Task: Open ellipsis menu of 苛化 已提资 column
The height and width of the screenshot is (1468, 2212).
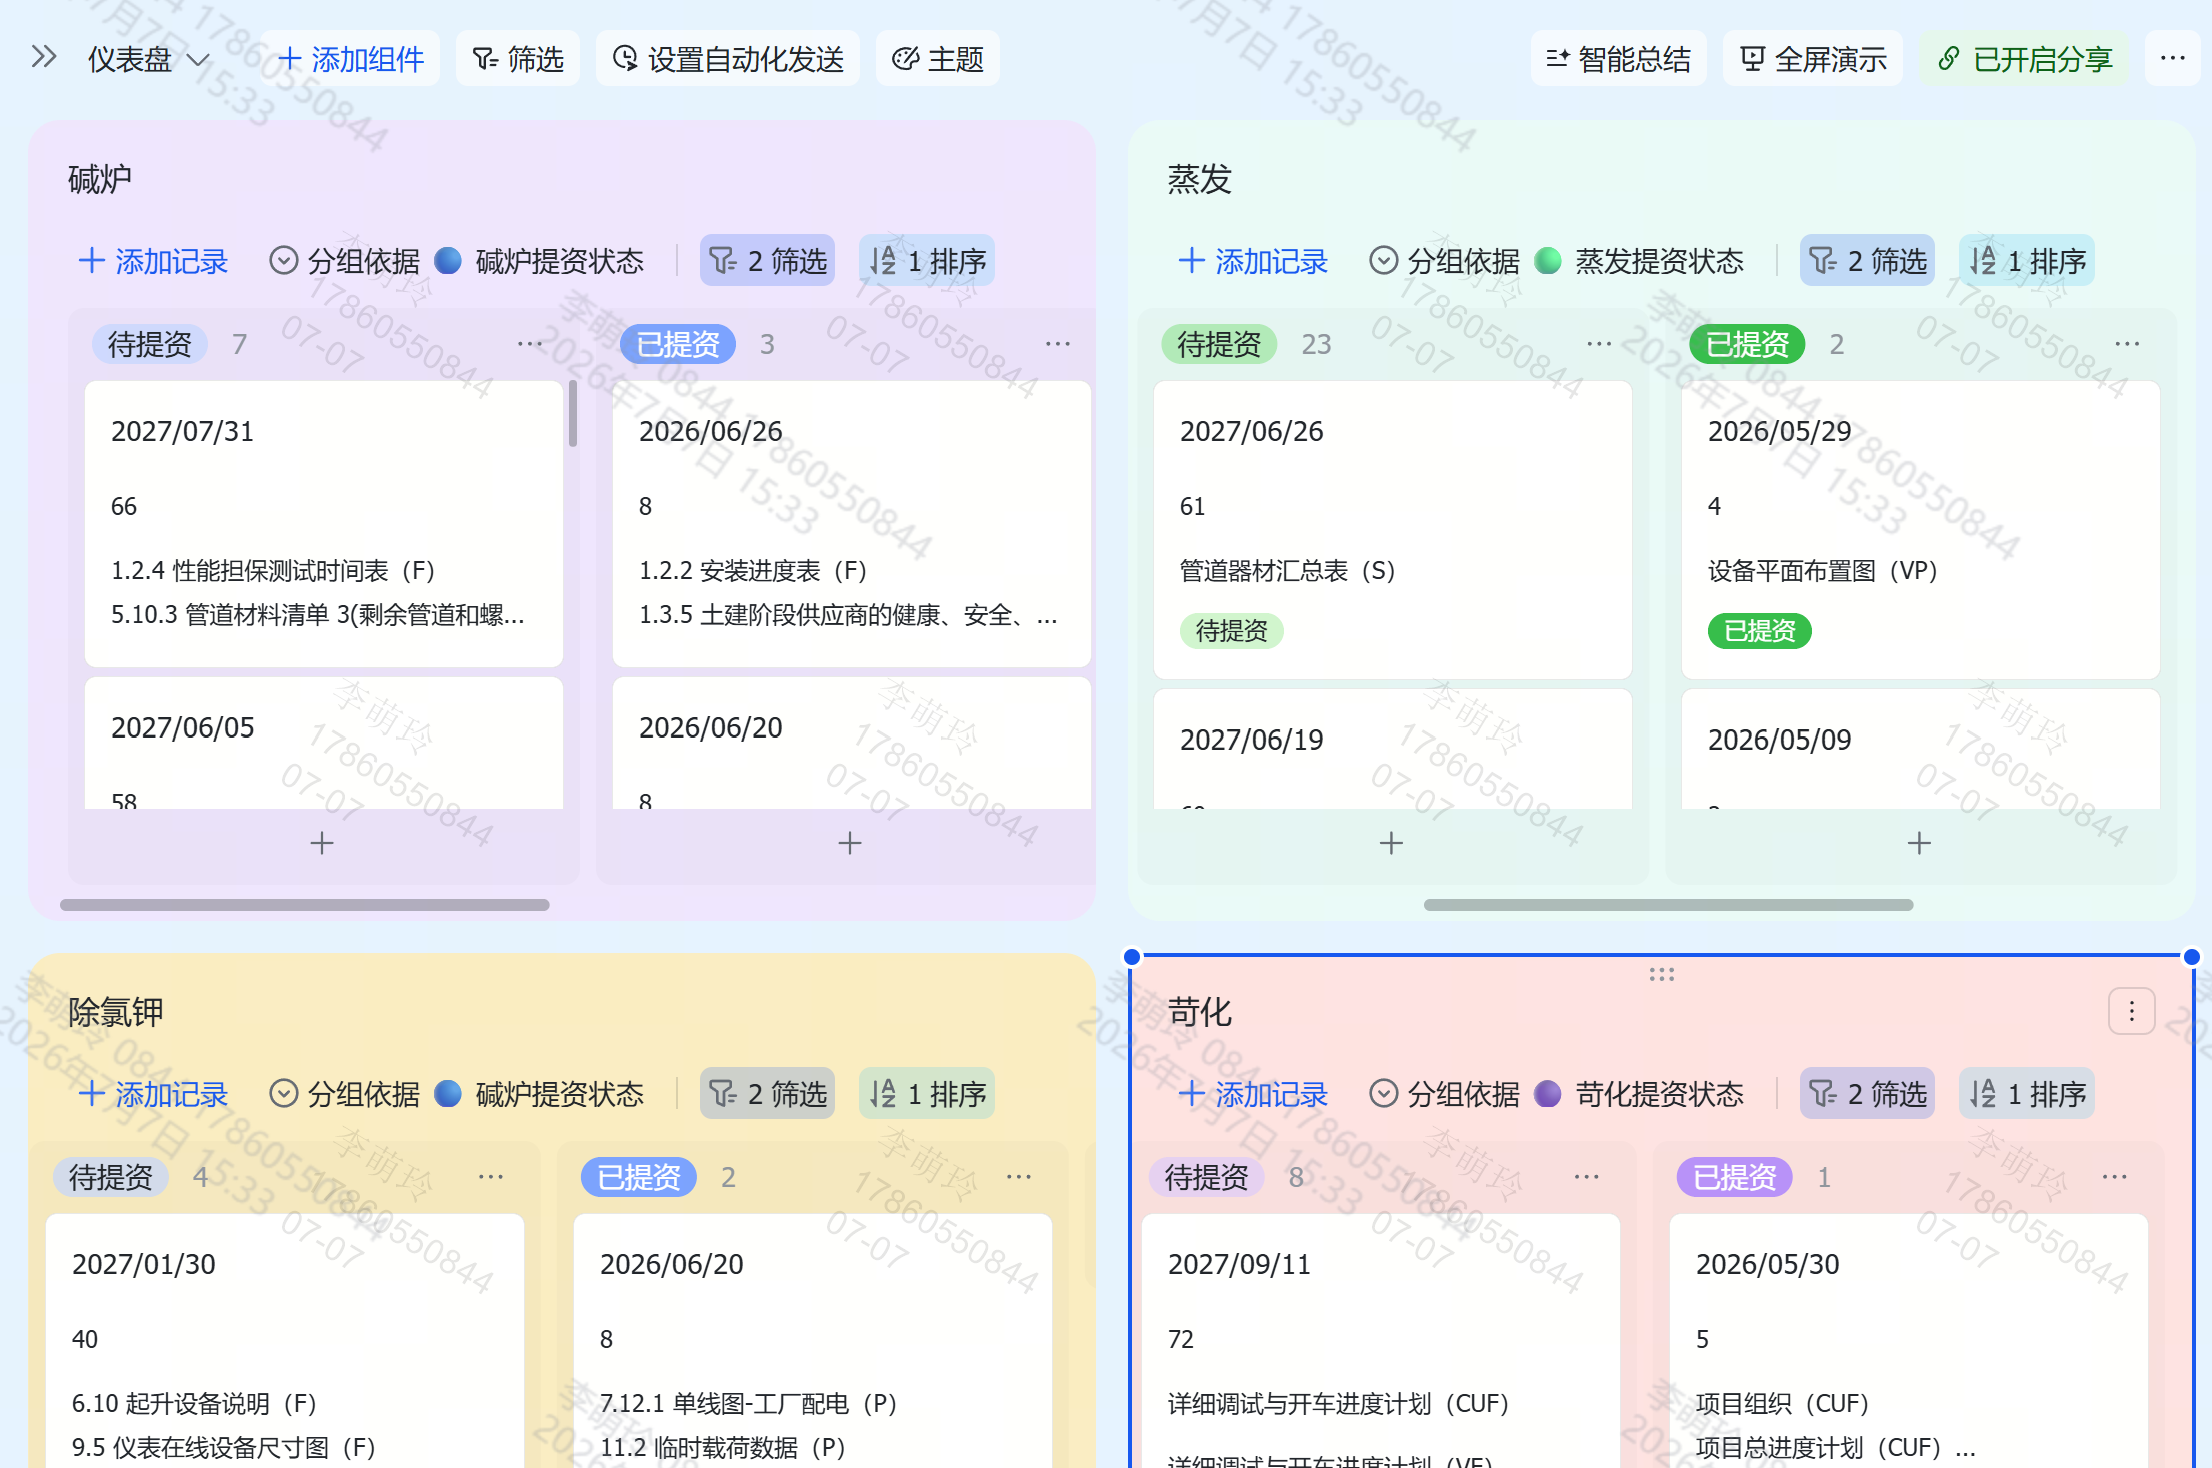Action: point(2114,1177)
